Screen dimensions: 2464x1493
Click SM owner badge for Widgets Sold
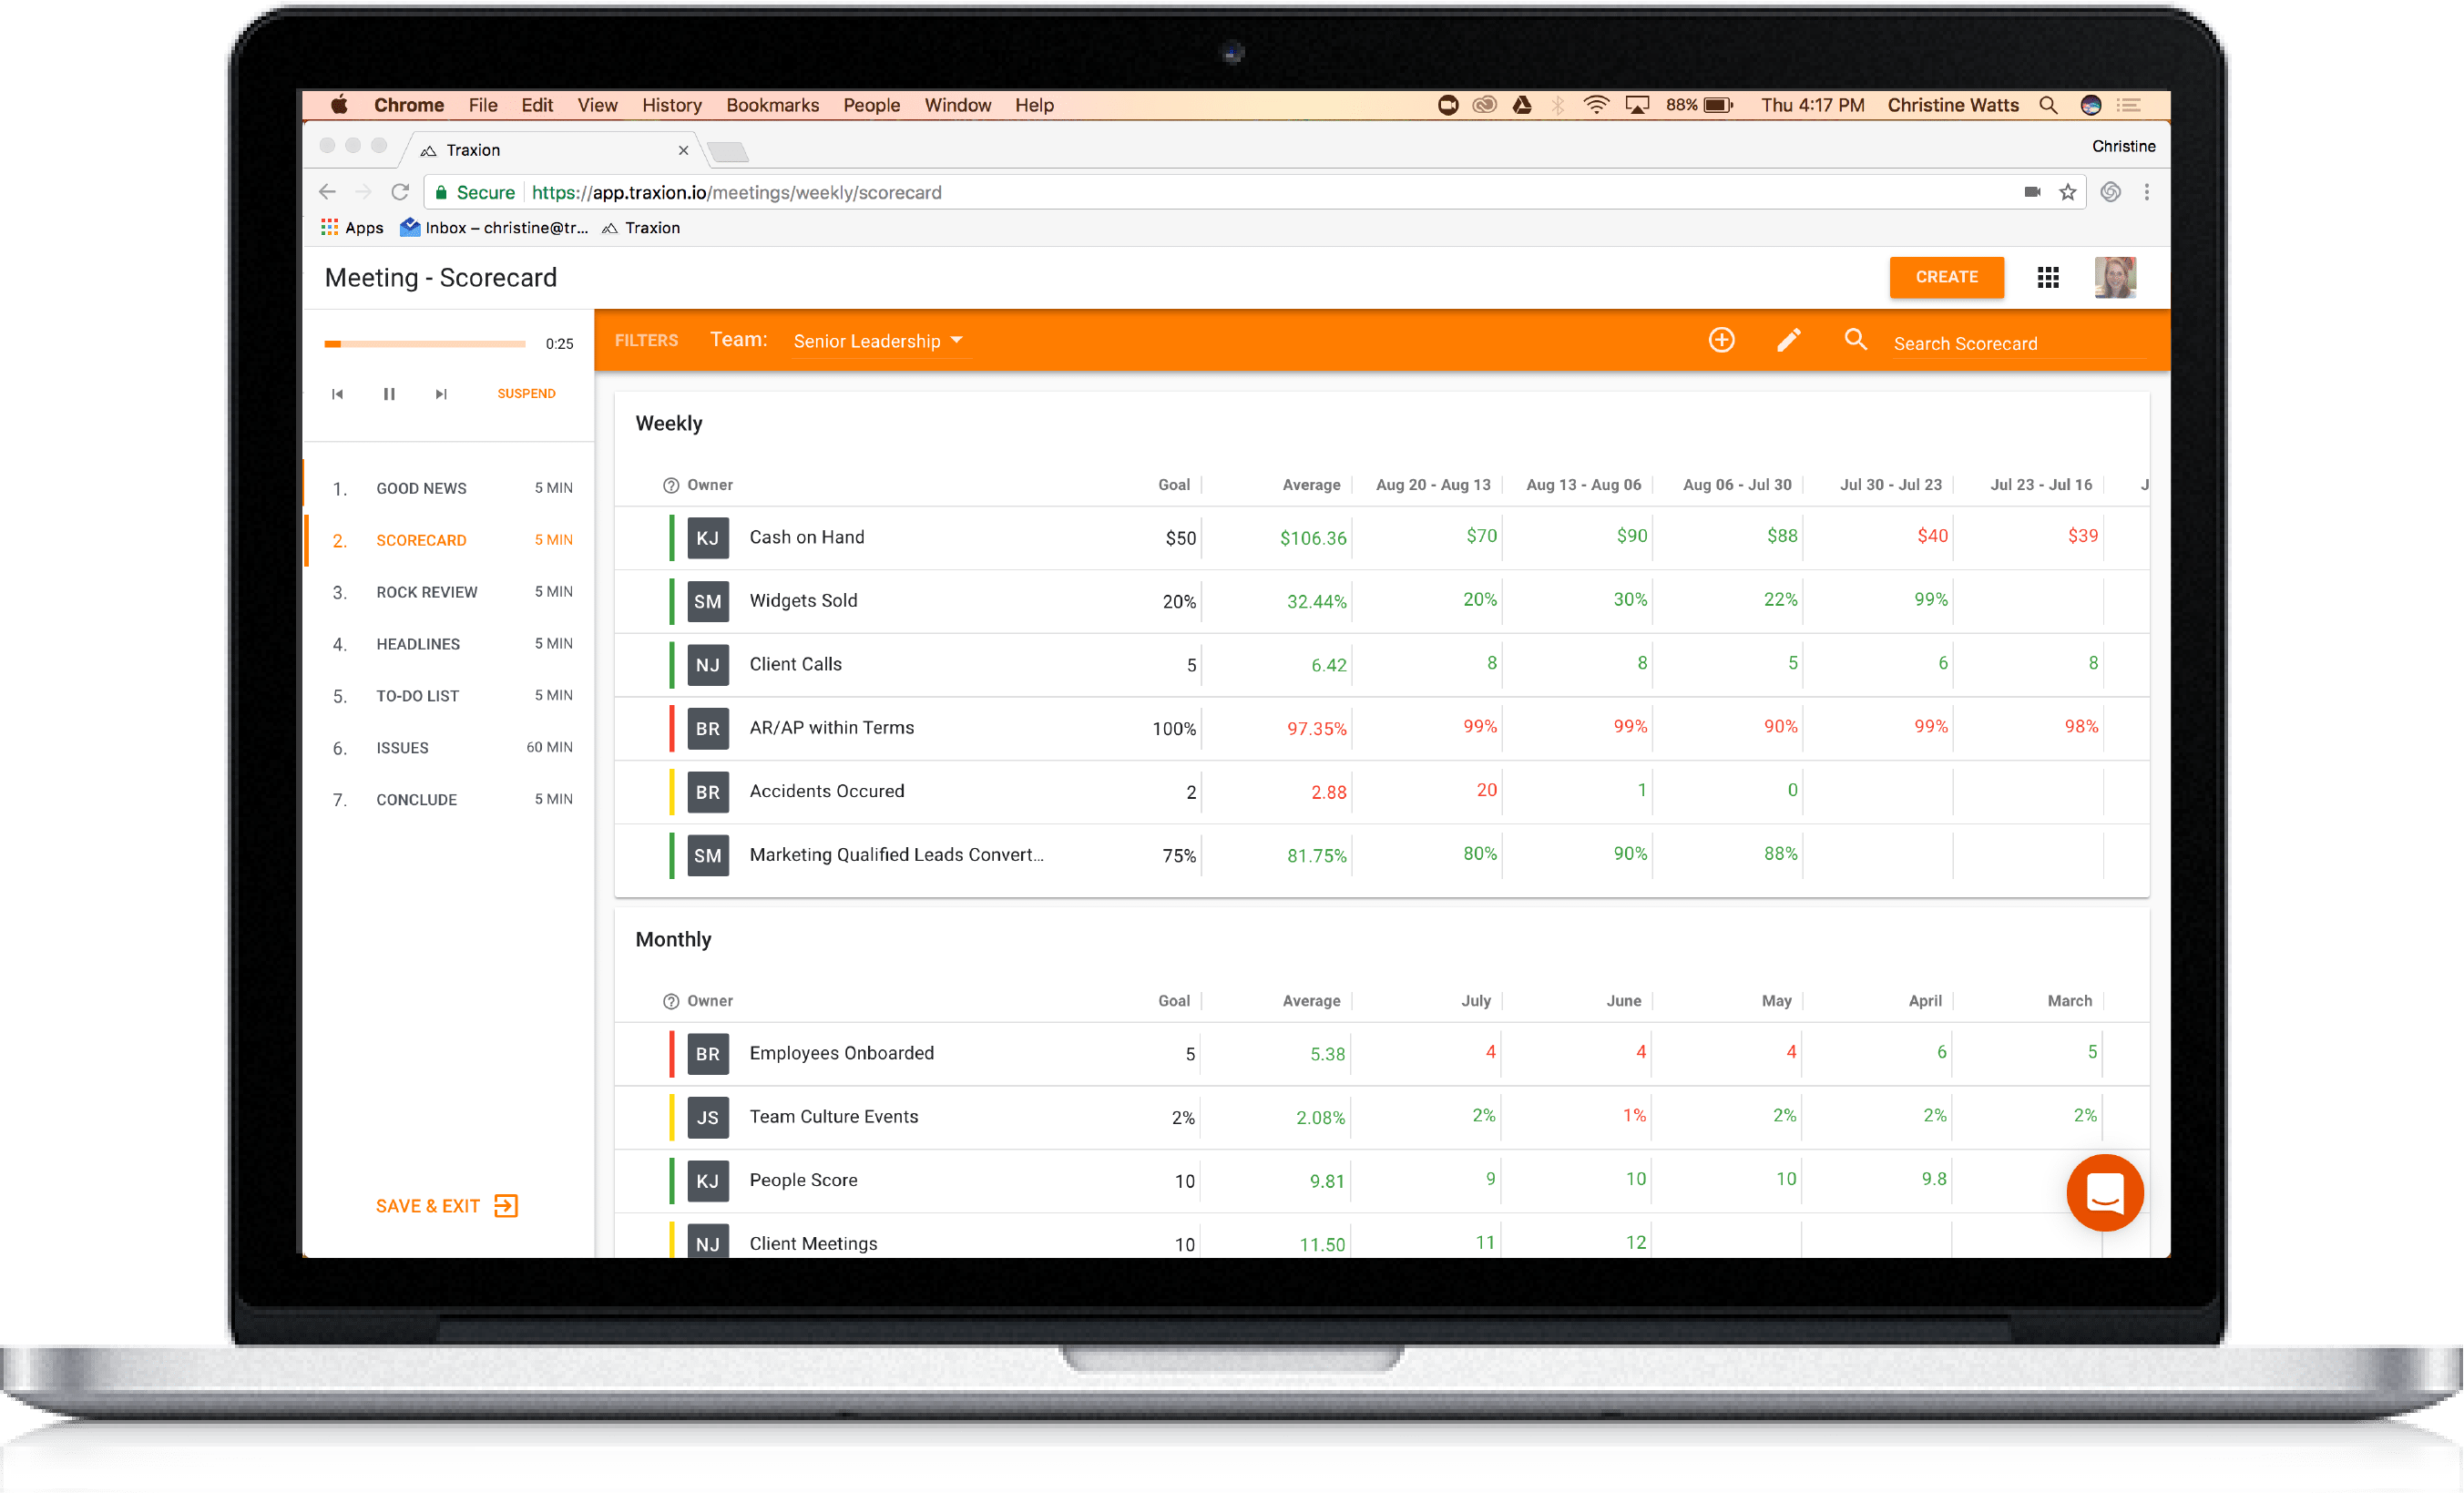pos(708,601)
